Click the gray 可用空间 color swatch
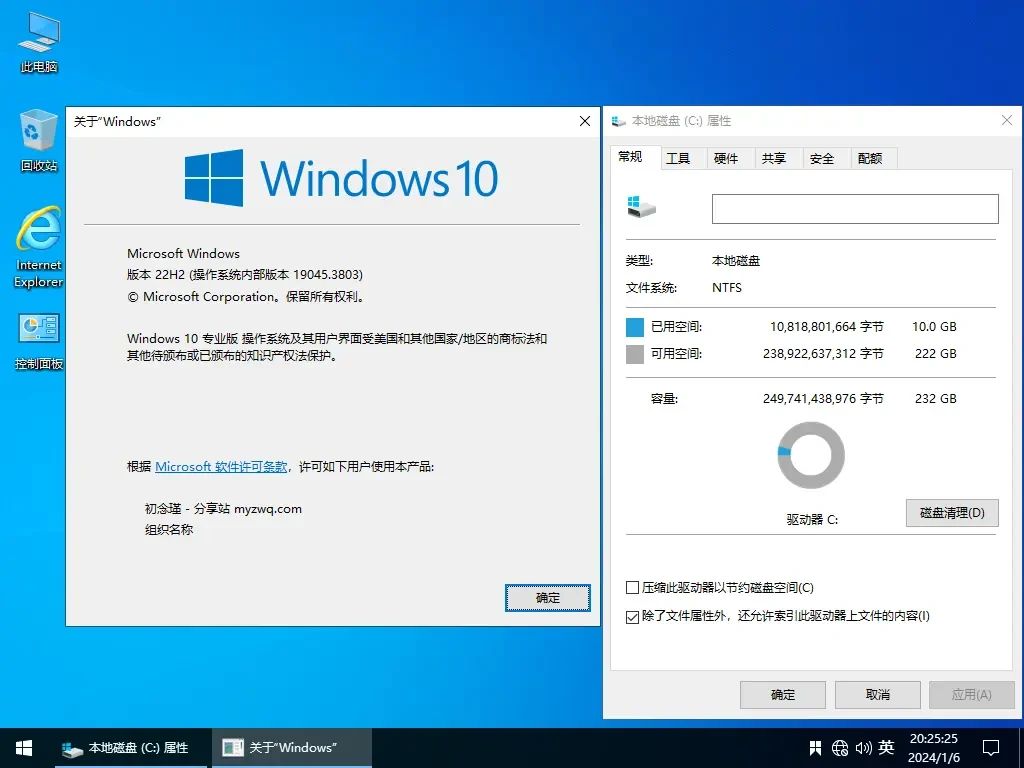 coord(635,354)
